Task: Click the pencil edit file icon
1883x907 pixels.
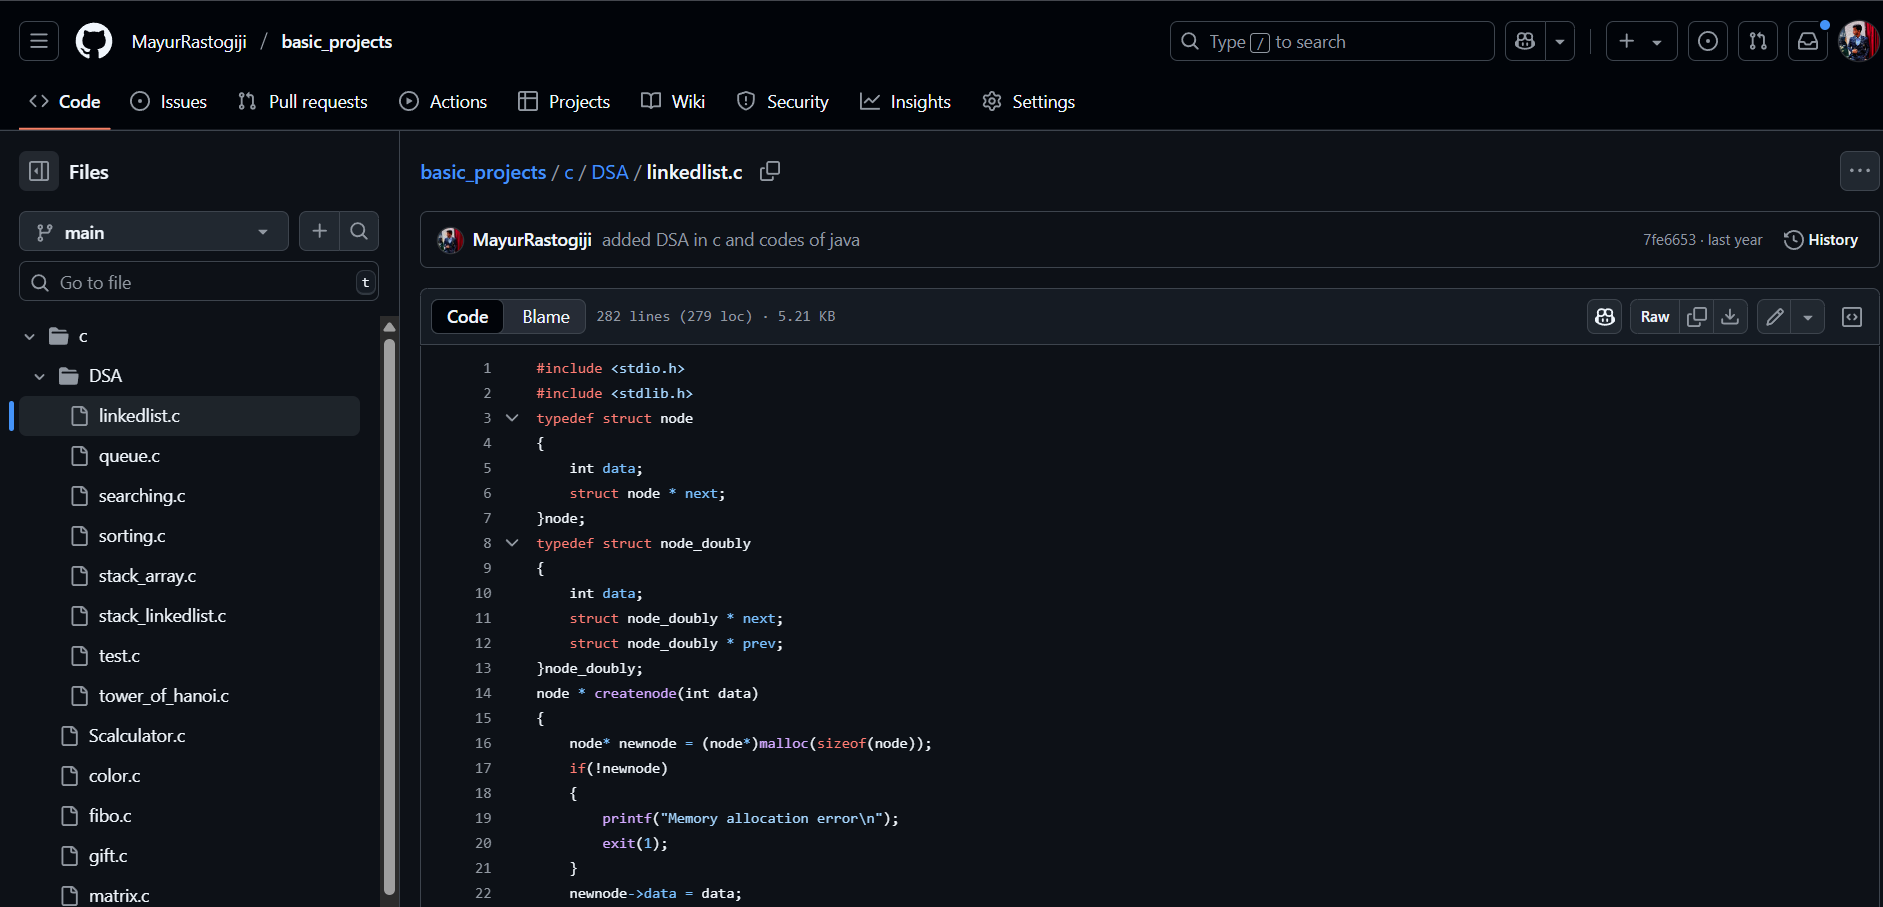Action: [1775, 317]
